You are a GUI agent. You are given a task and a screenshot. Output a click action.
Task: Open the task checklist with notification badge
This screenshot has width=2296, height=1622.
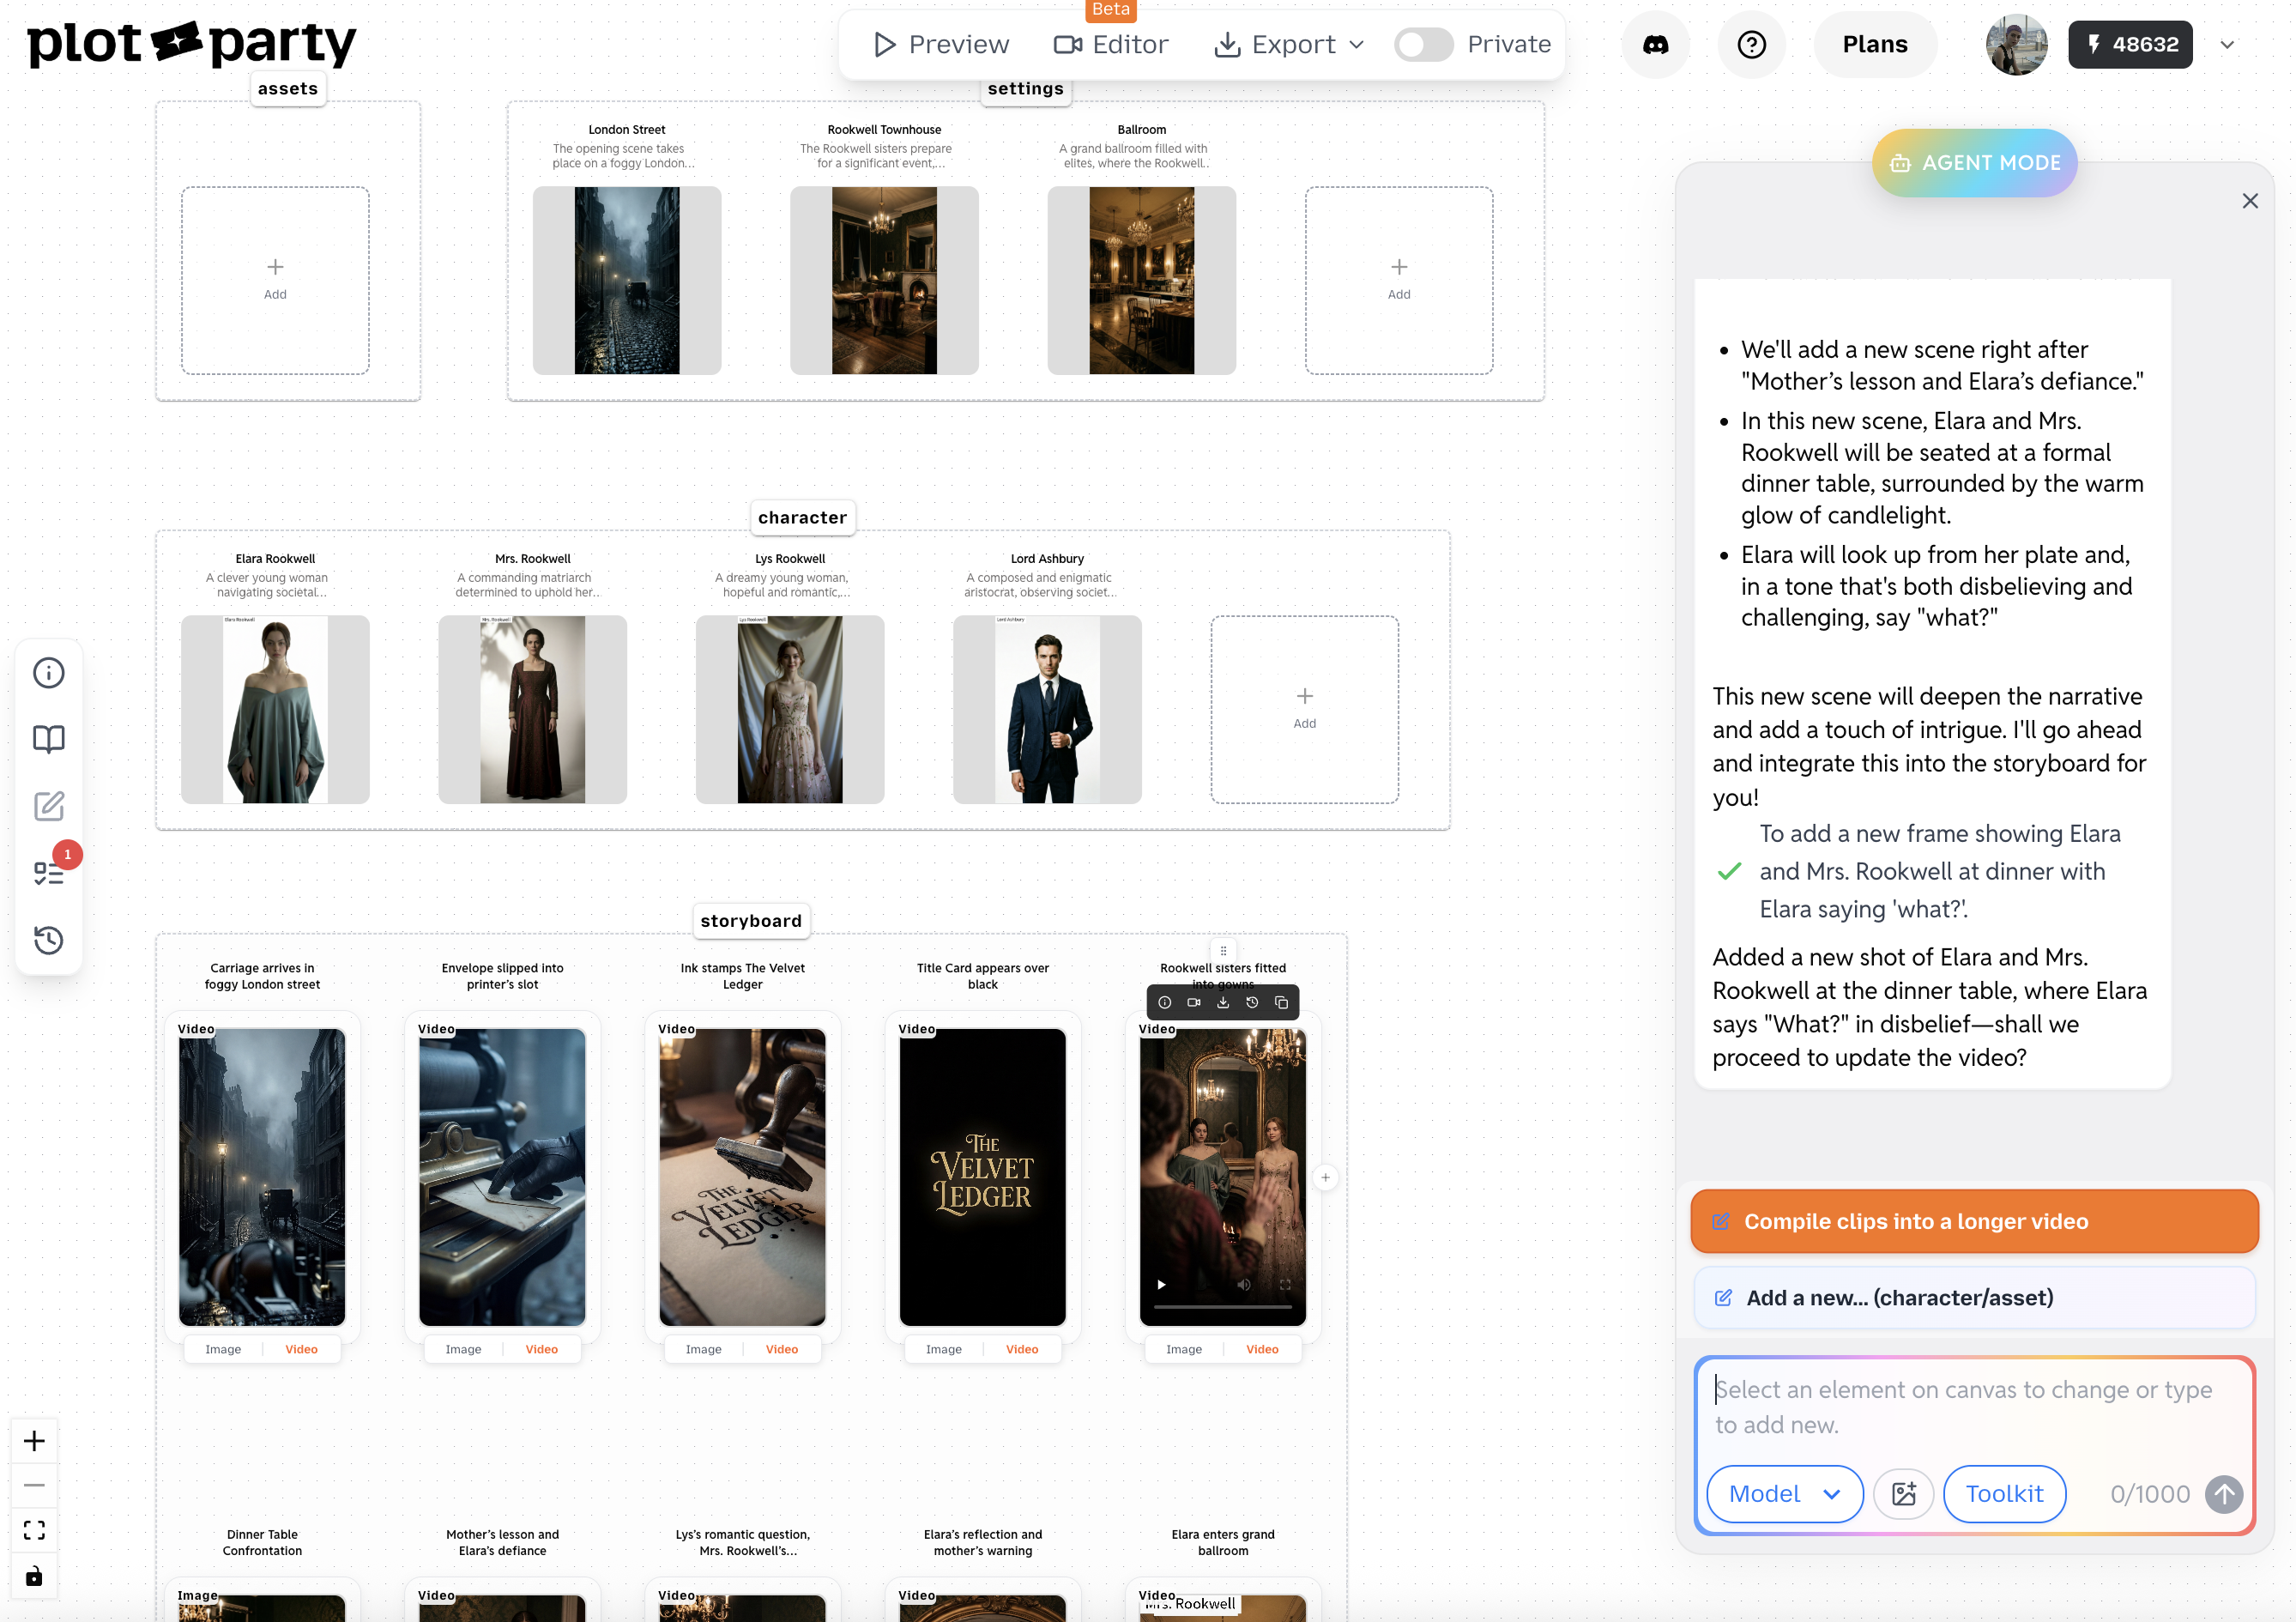tap(48, 873)
